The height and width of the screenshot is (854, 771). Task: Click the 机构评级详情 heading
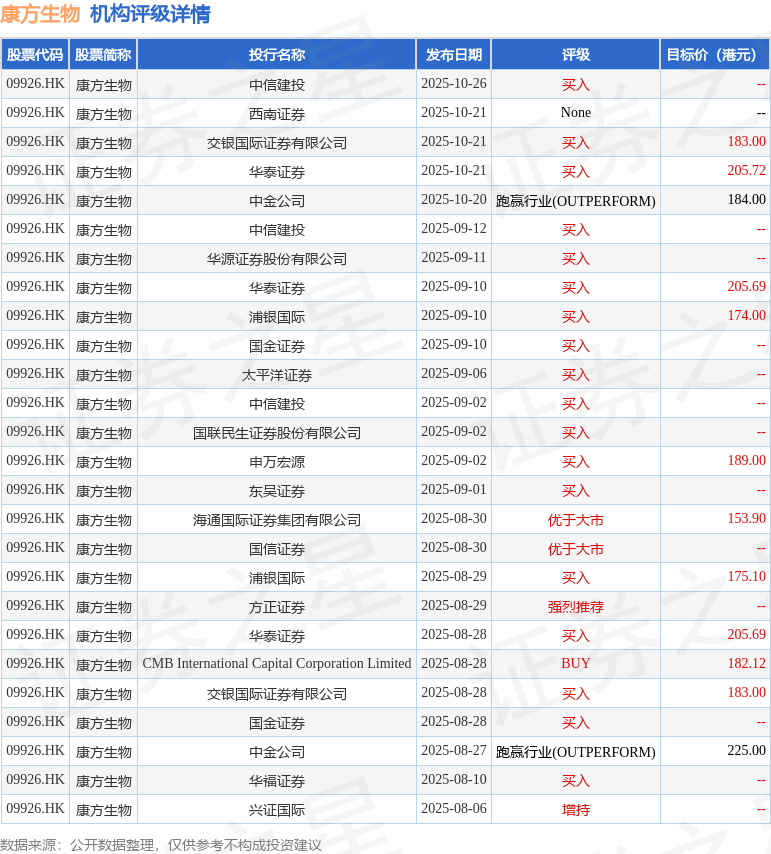pyautogui.click(x=150, y=14)
